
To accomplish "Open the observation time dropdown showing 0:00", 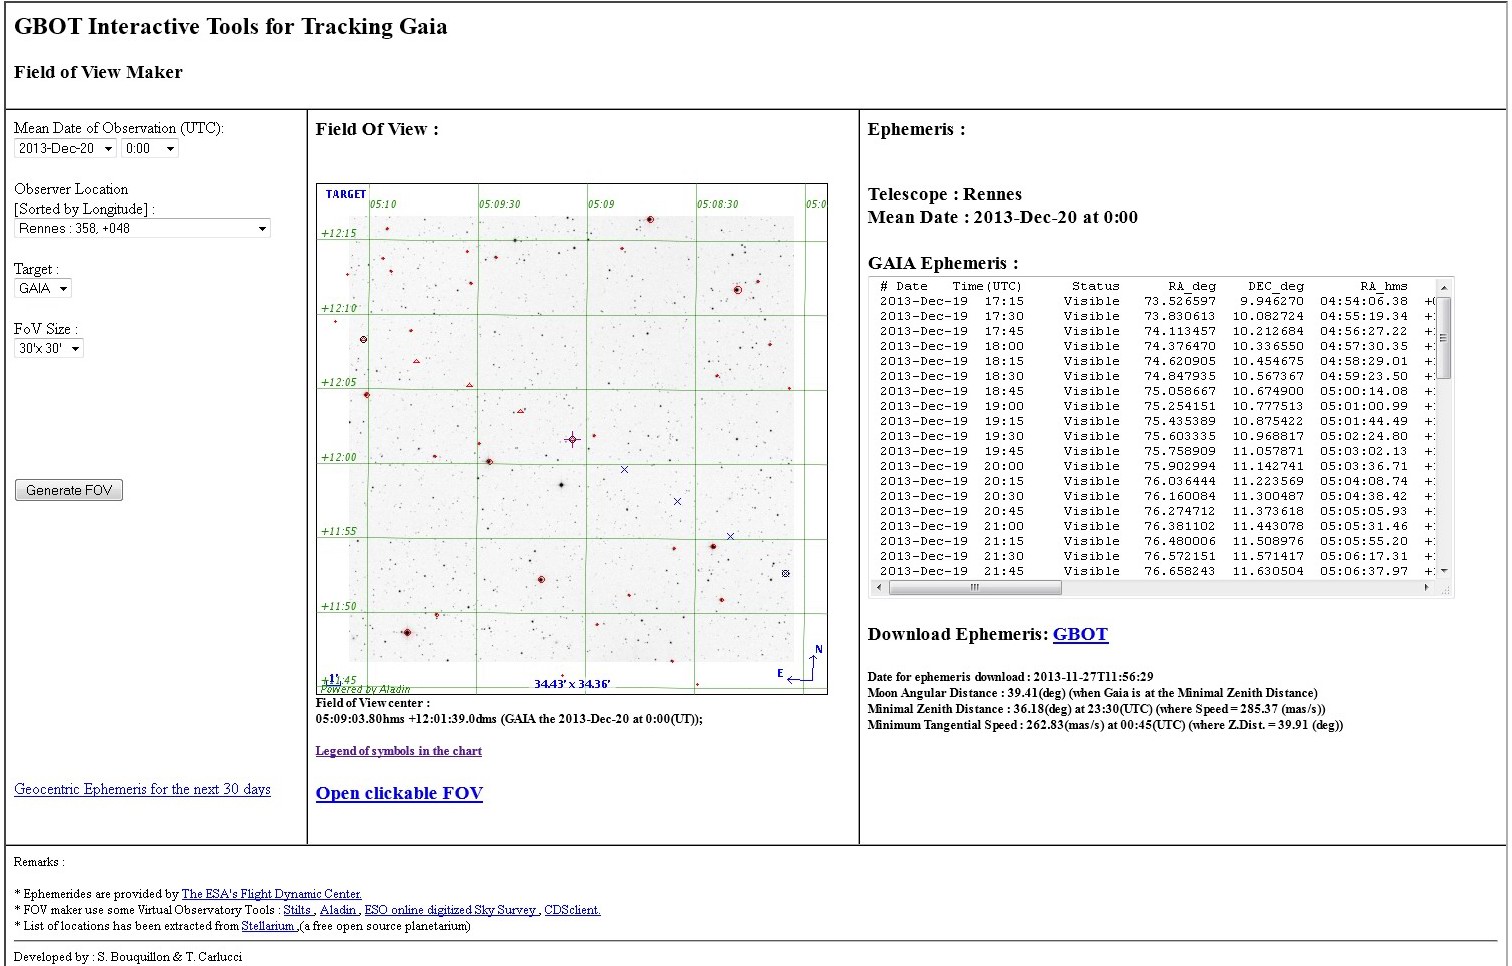I will pos(149,148).
